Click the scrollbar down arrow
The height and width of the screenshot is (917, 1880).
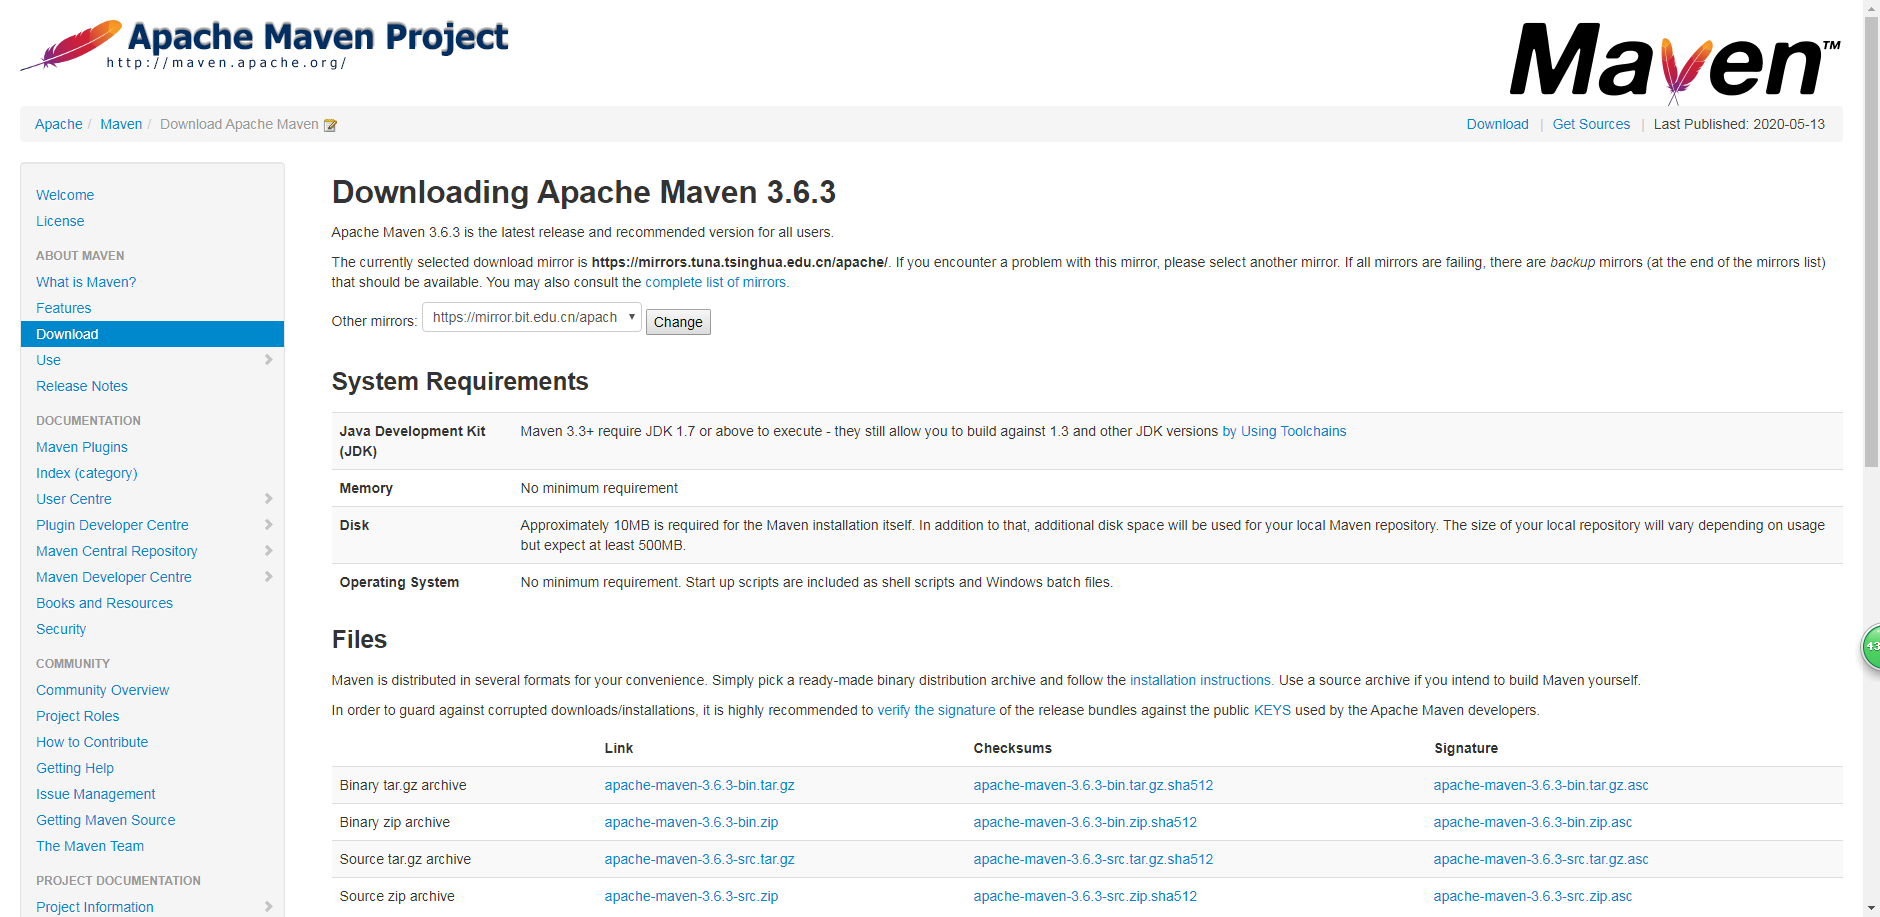coord(1871,908)
